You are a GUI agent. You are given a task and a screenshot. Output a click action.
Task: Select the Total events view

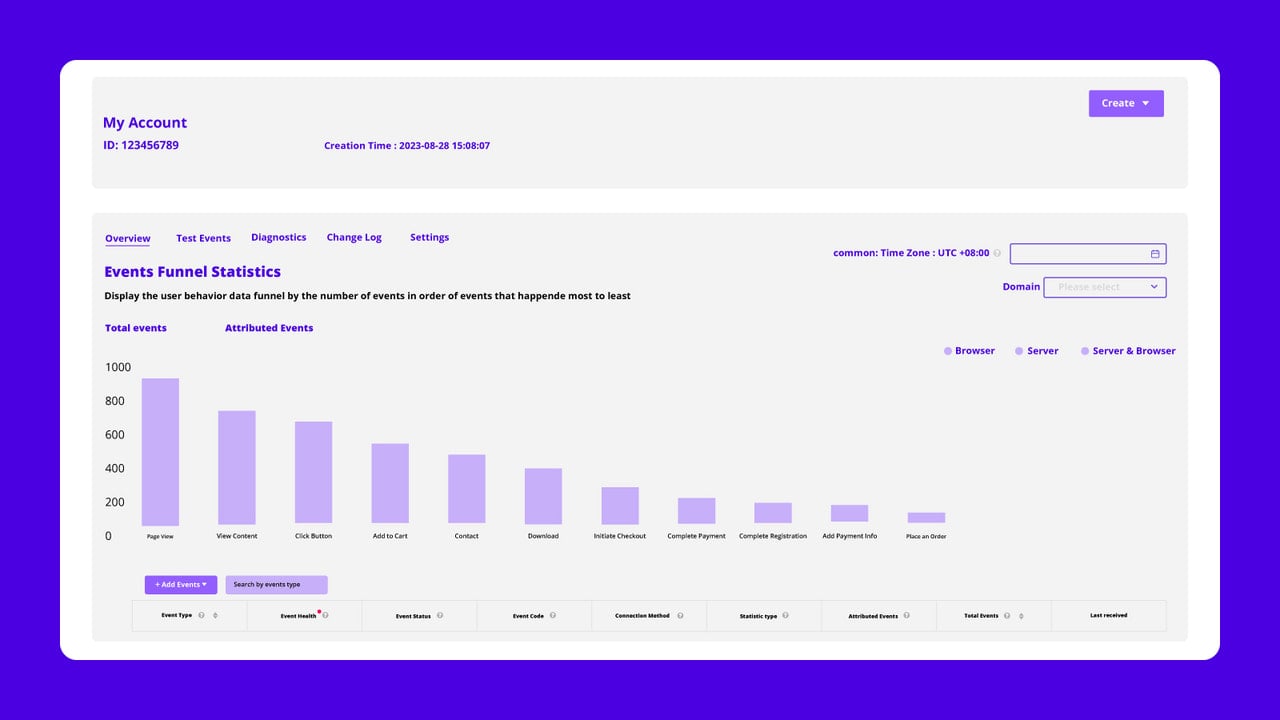[x=136, y=328]
